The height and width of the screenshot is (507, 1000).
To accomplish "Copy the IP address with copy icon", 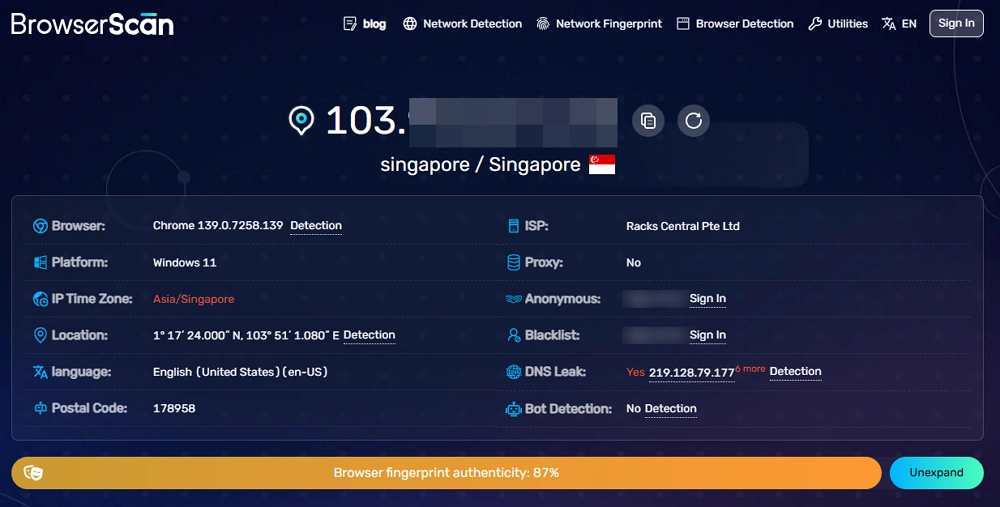I will tap(648, 121).
